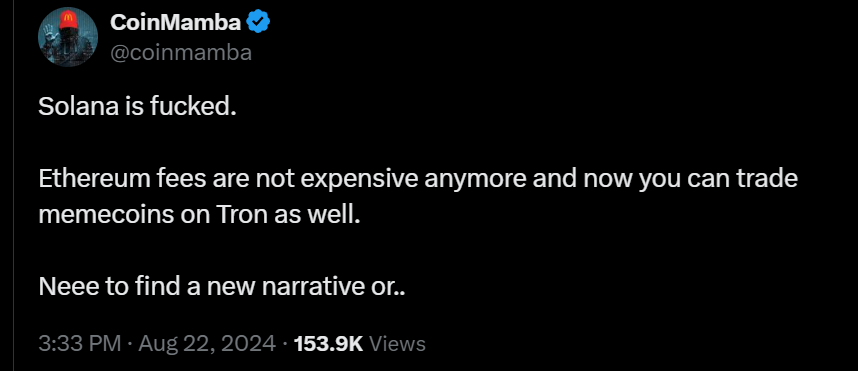Open CoinMamba's profile avatar picture
Screen dimensions: 858x371
pos(68,37)
